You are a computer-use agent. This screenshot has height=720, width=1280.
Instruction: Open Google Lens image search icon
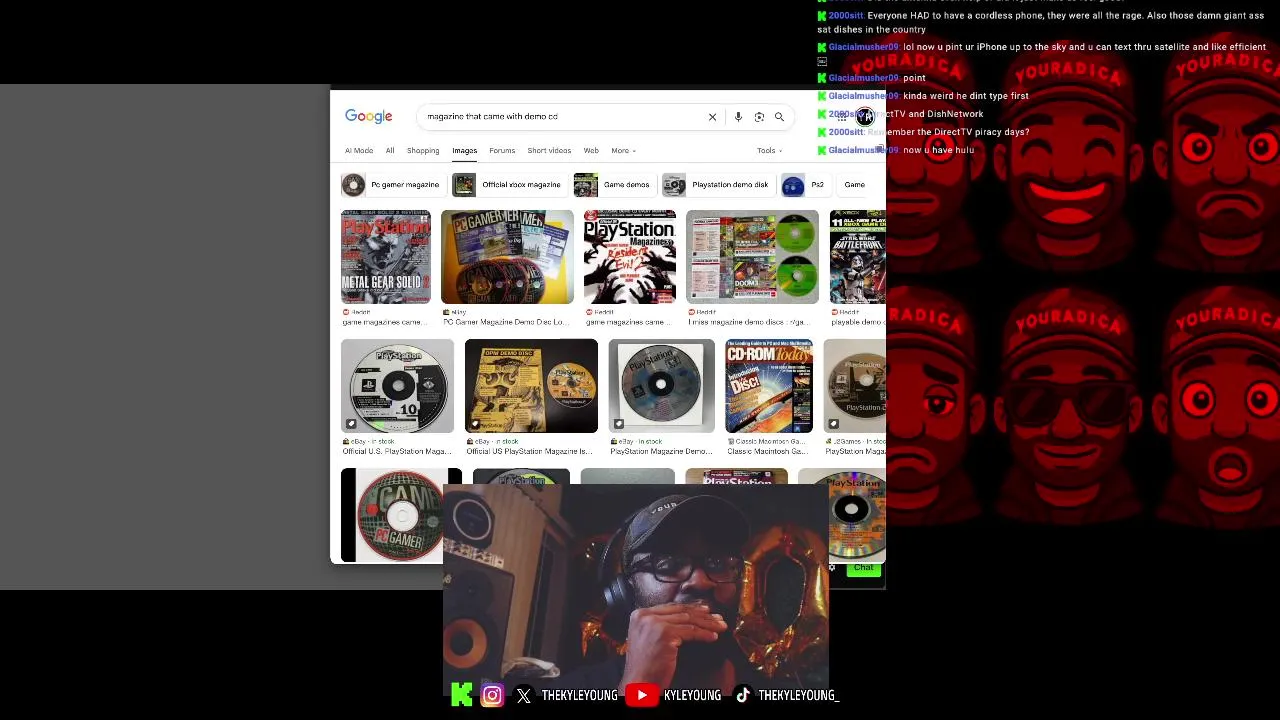(x=759, y=117)
